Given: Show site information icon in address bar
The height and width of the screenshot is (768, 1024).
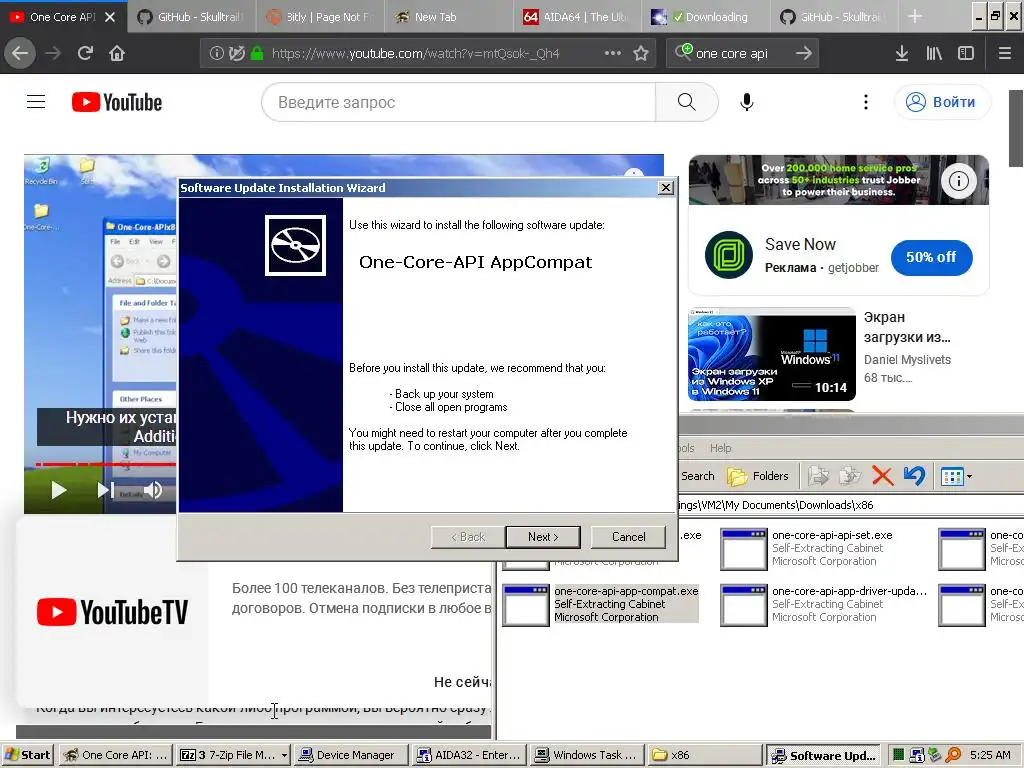Looking at the screenshot, I should [x=216, y=54].
